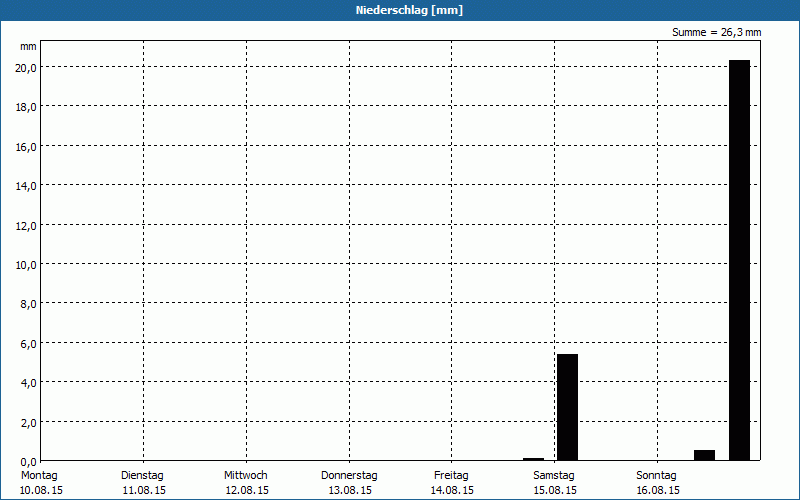800x500 pixels.
Task: Select the Summe = 26,3 mm total label
Action: (x=716, y=33)
